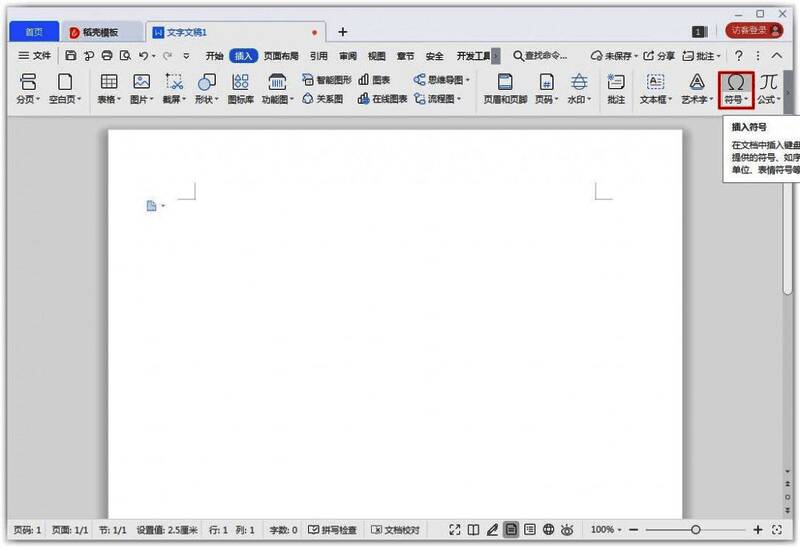Image resolution: width=800 pixels, height=547 pixels.
Task: Click the Visitor Login (访客登录) button
Action: tap(754, 31)
